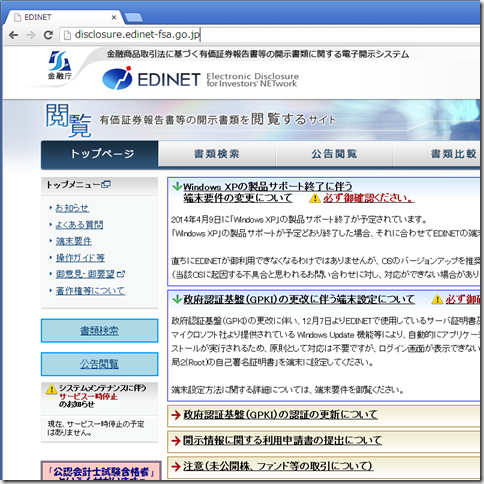Open the 公認会計士試験合格者 banner
The width and height of the screenshot is (484, 484).
101,471
